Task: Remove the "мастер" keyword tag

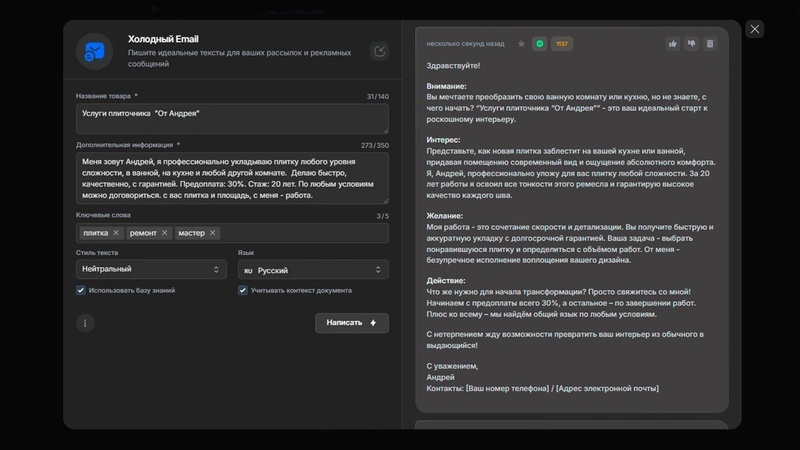Action: (x=212, y=233)
